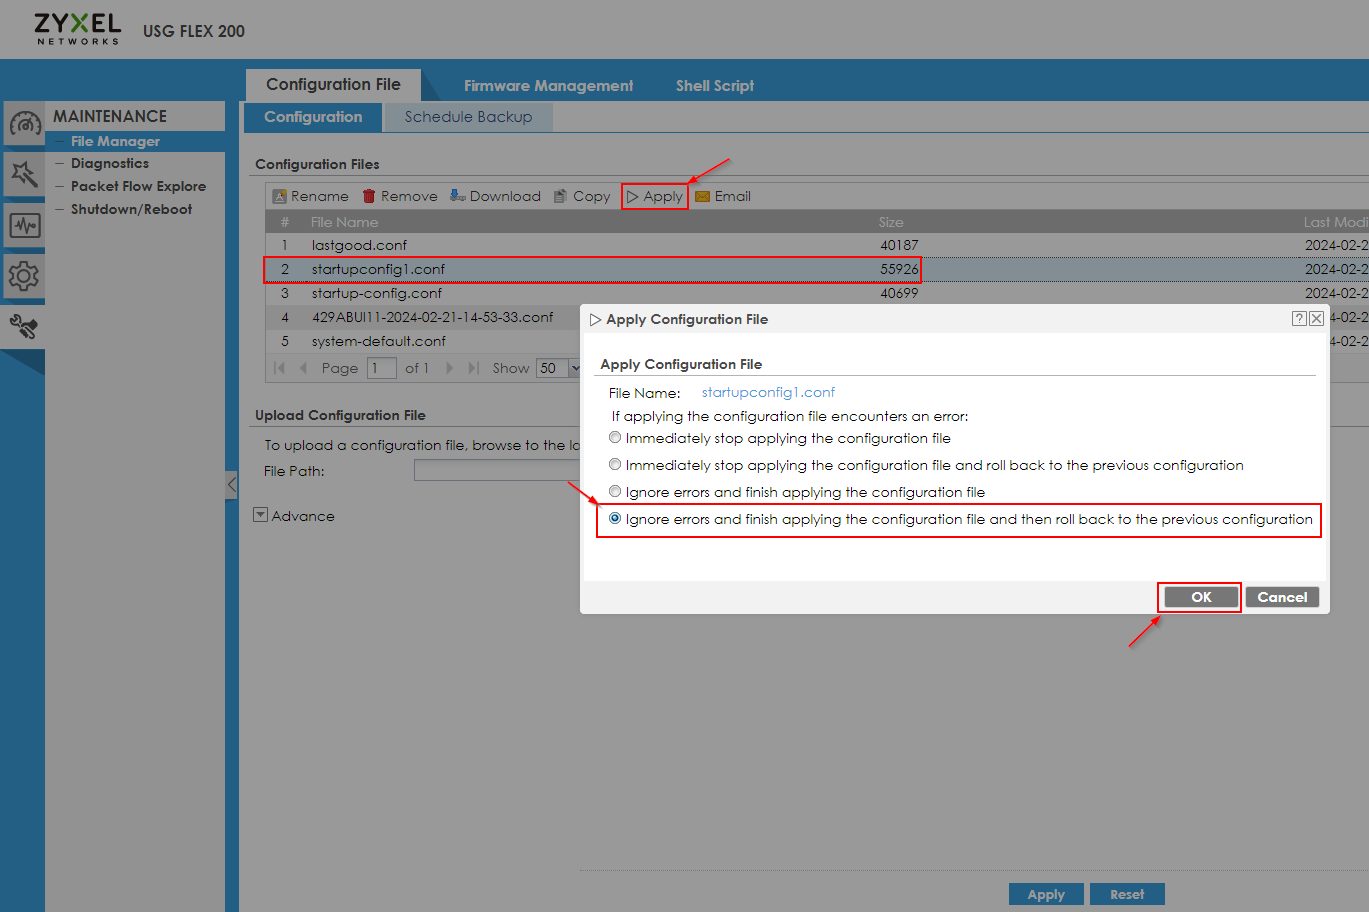Select 'Immediately stop applying the configuration file' option
Image resolution: width=1369 pixels, height=912 pixels.
click(x=614, y=437)
